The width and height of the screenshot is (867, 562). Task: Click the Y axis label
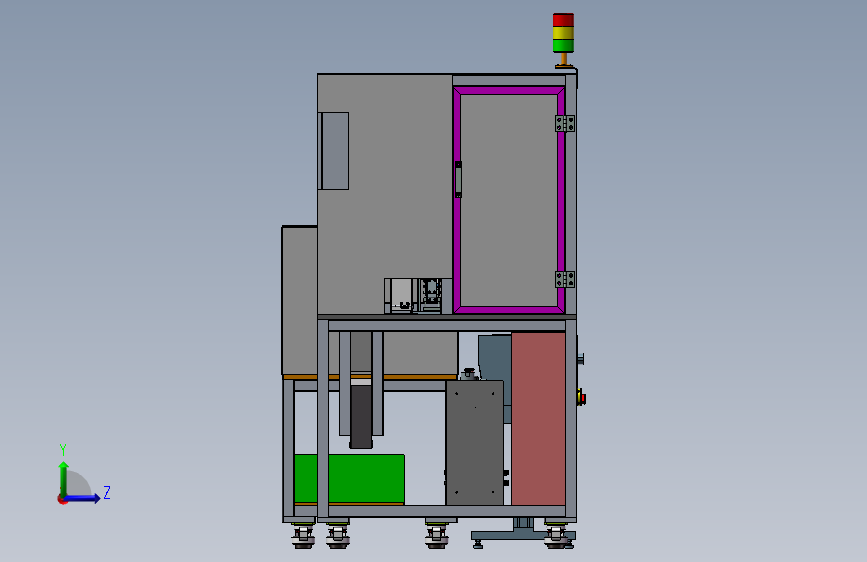point(63,450)
